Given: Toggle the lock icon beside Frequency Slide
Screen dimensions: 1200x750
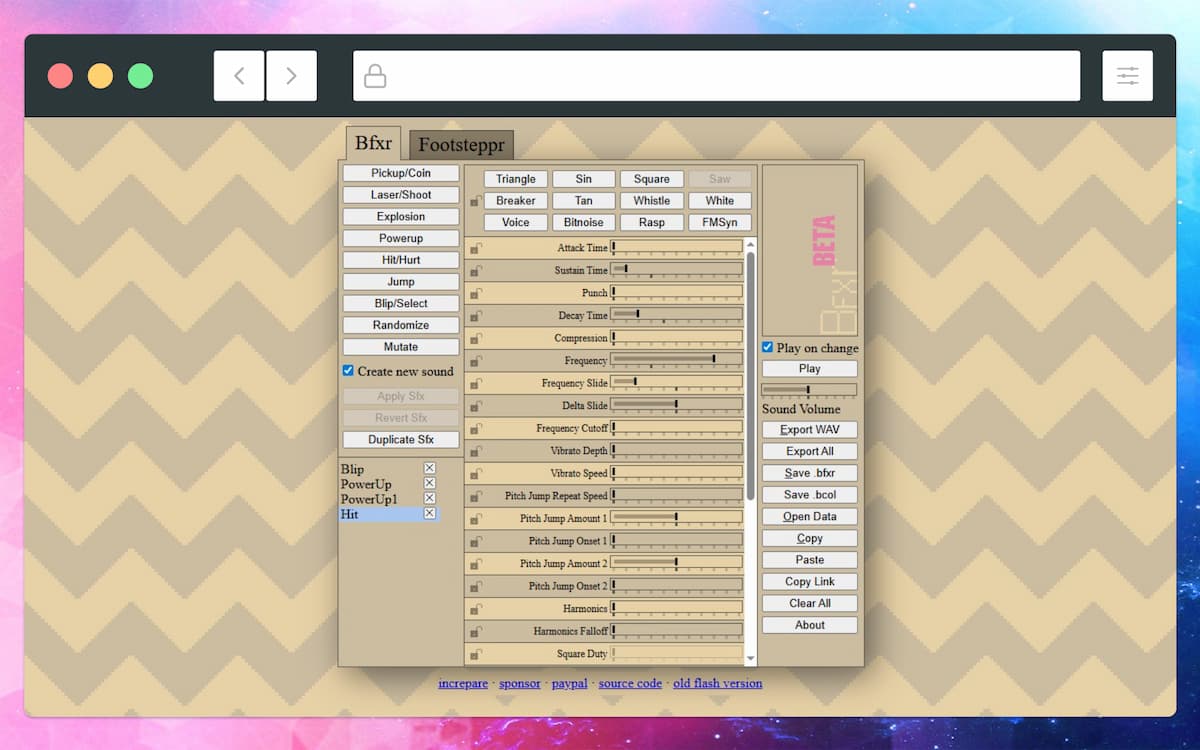Looking at the screenshot, I should (x=476, y=384).
